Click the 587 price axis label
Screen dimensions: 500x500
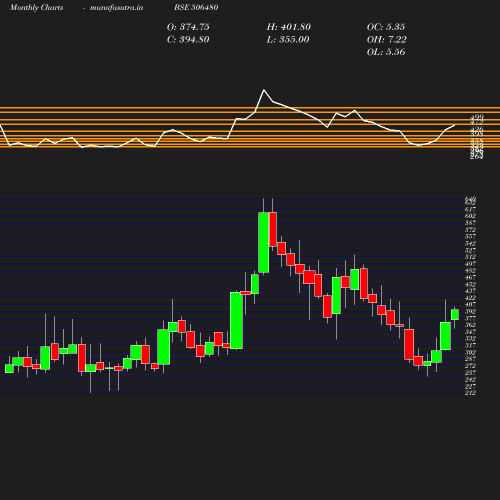tap(470, 223)
